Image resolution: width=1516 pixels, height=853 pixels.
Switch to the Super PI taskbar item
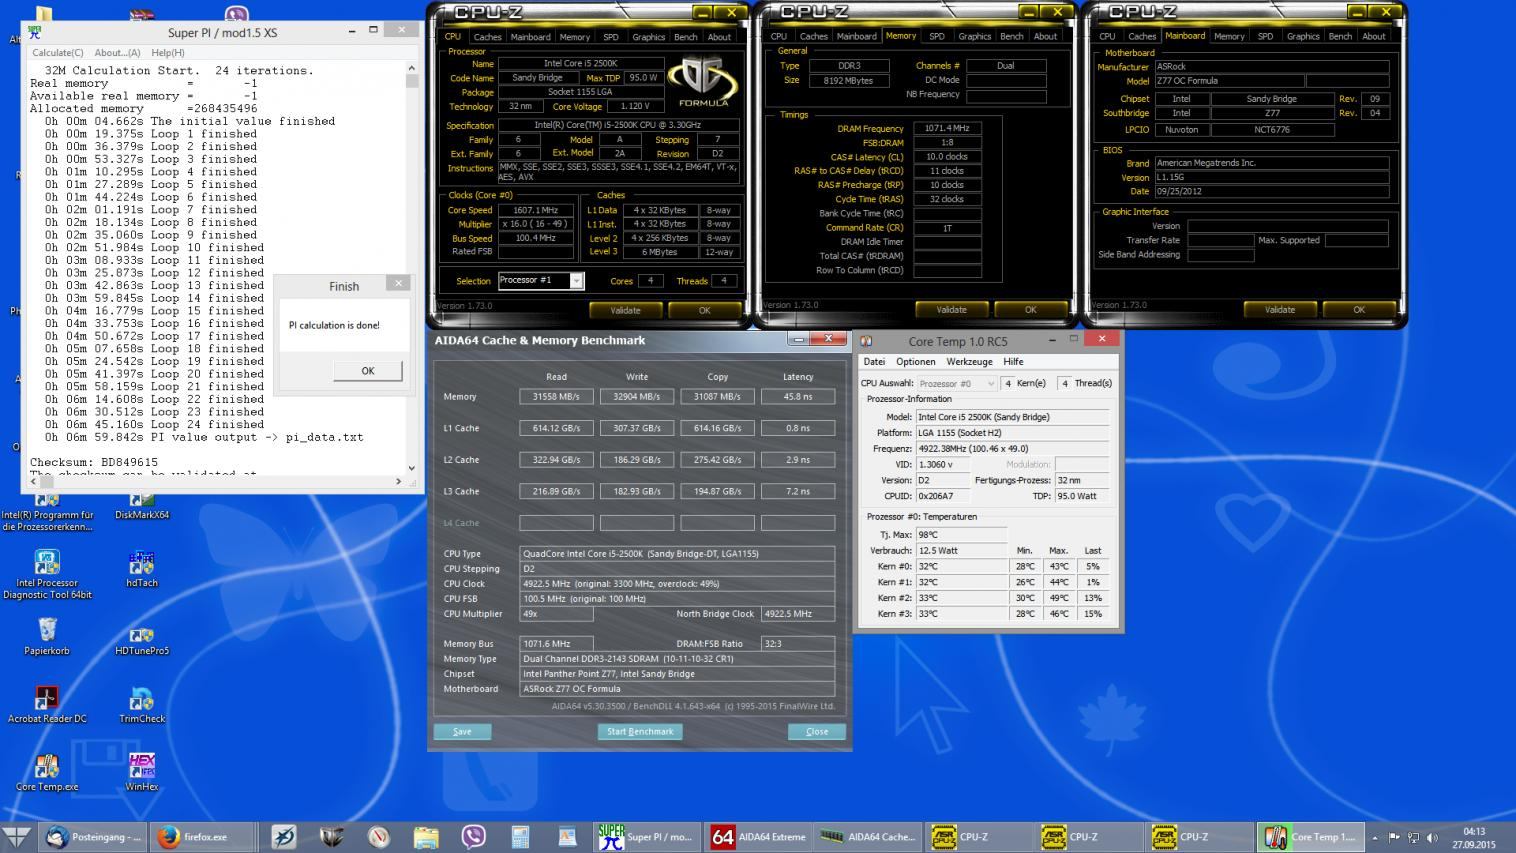tap(648, 837)
